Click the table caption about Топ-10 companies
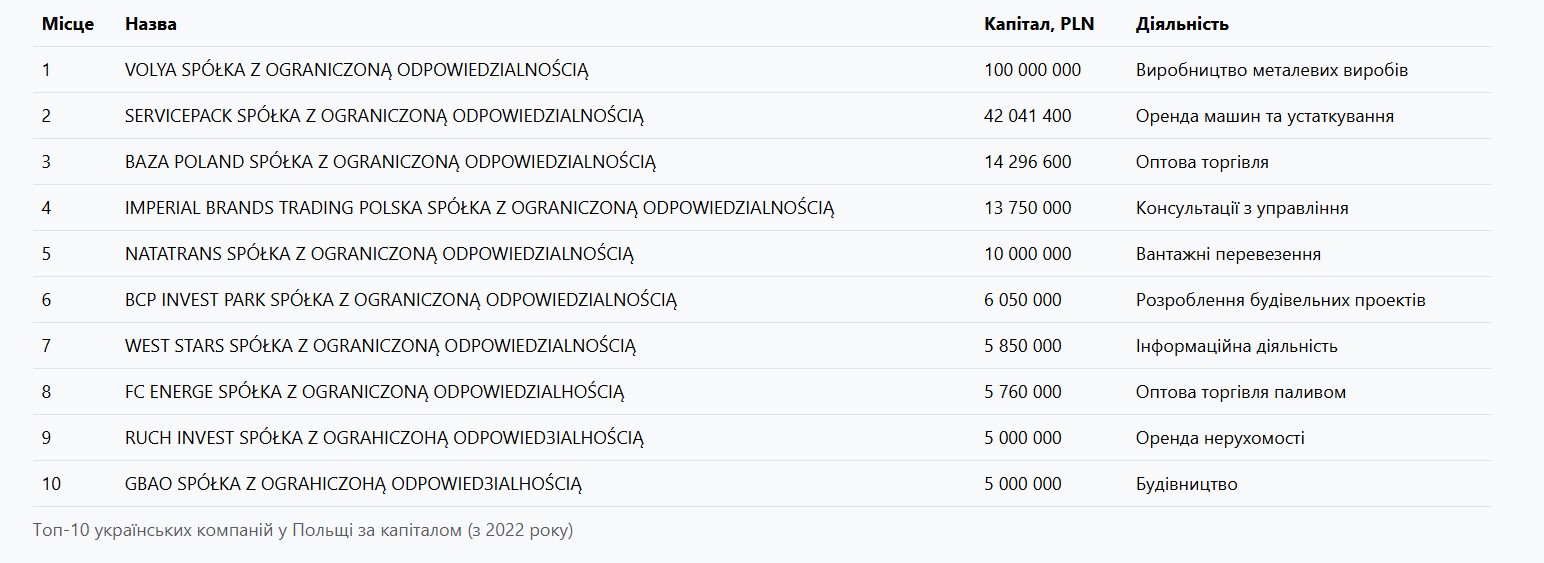1544x563 pixels. (303, 530)
